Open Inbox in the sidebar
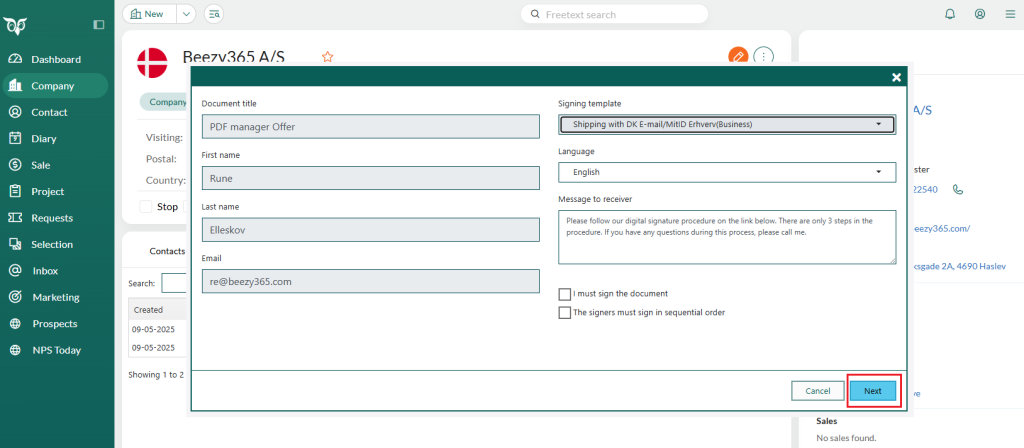1024x448 pixels. click(x=56, y=270)
